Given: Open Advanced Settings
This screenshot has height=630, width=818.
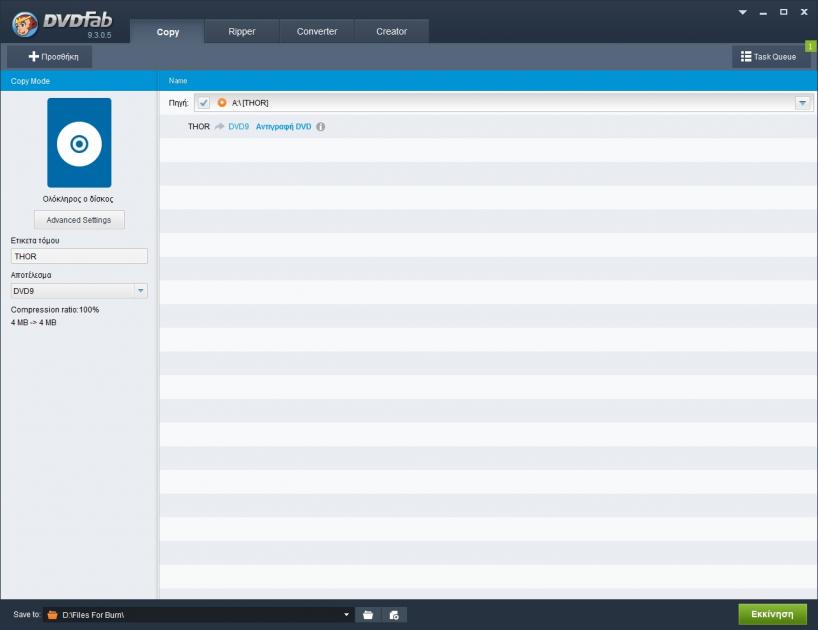Looking at the screenshot, I should pyautogui.click(x=79, y=220).
